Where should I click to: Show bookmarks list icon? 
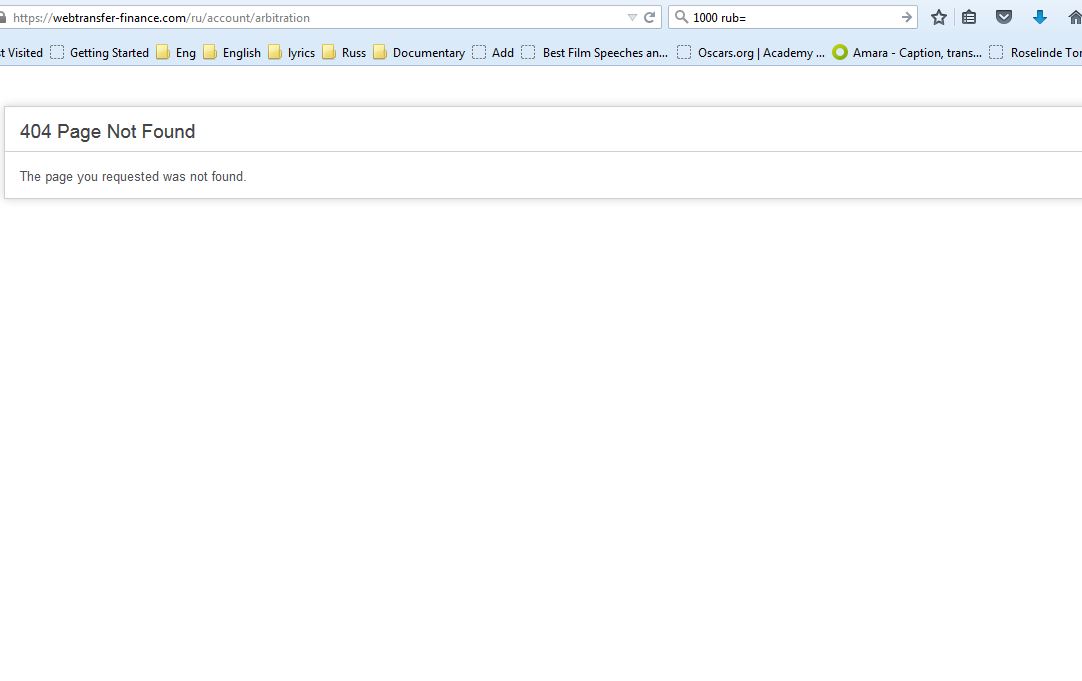pyautogui.click(x=969, y=17)
